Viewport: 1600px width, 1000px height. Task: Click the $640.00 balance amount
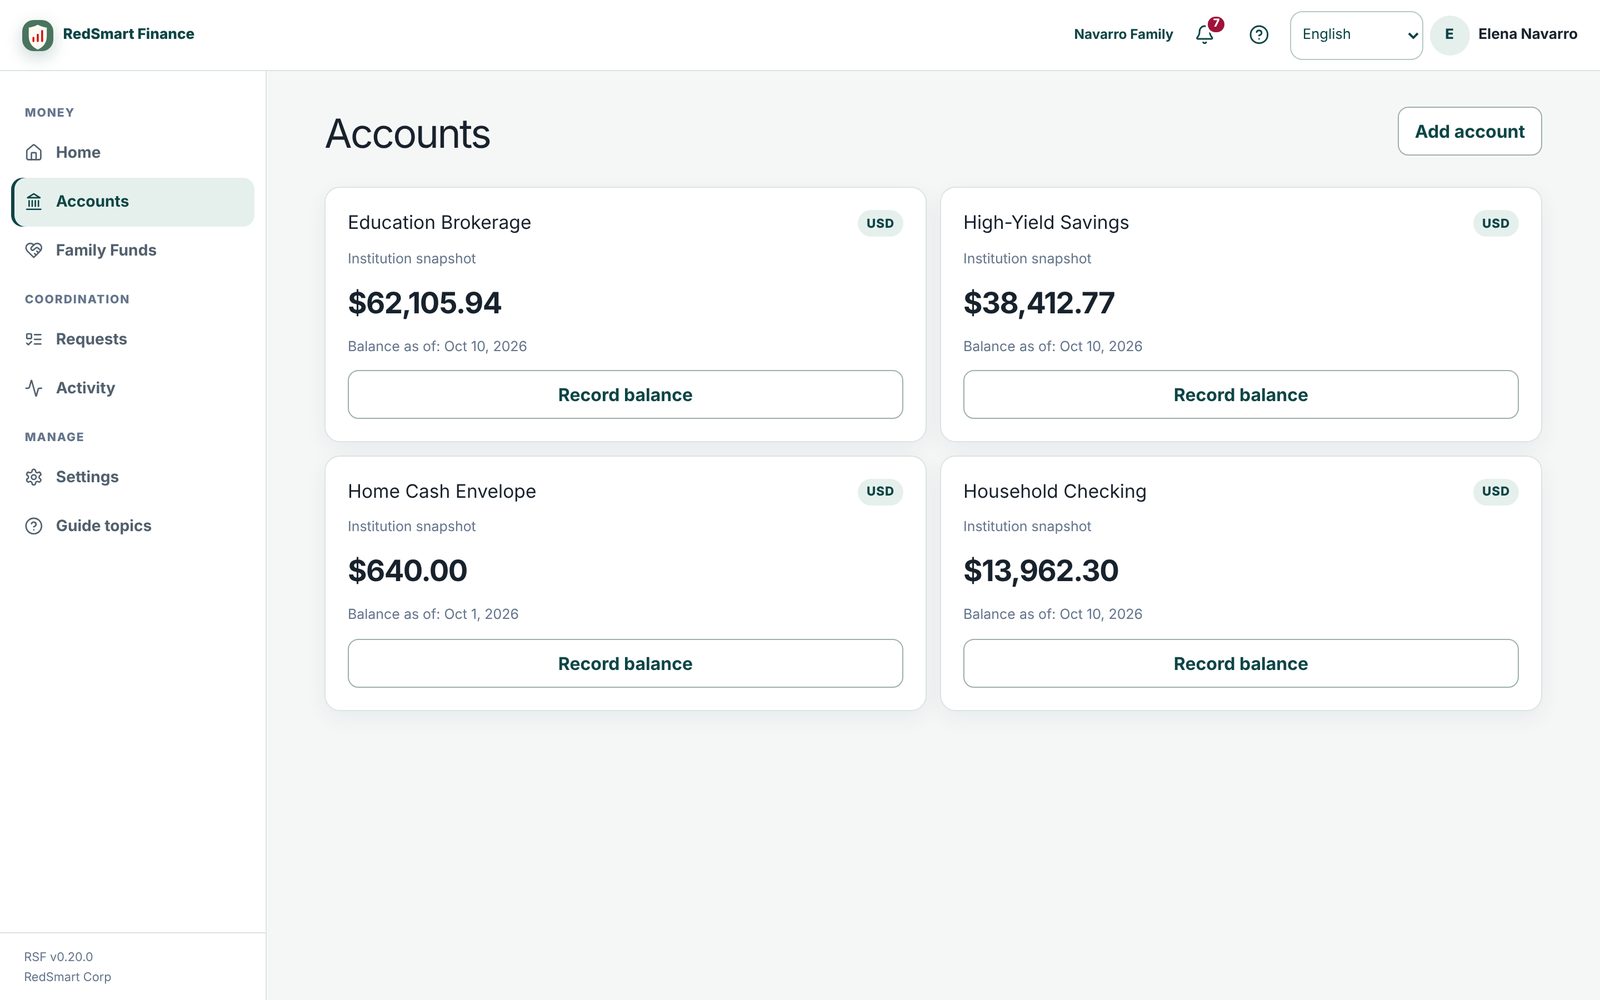point(407,571)
